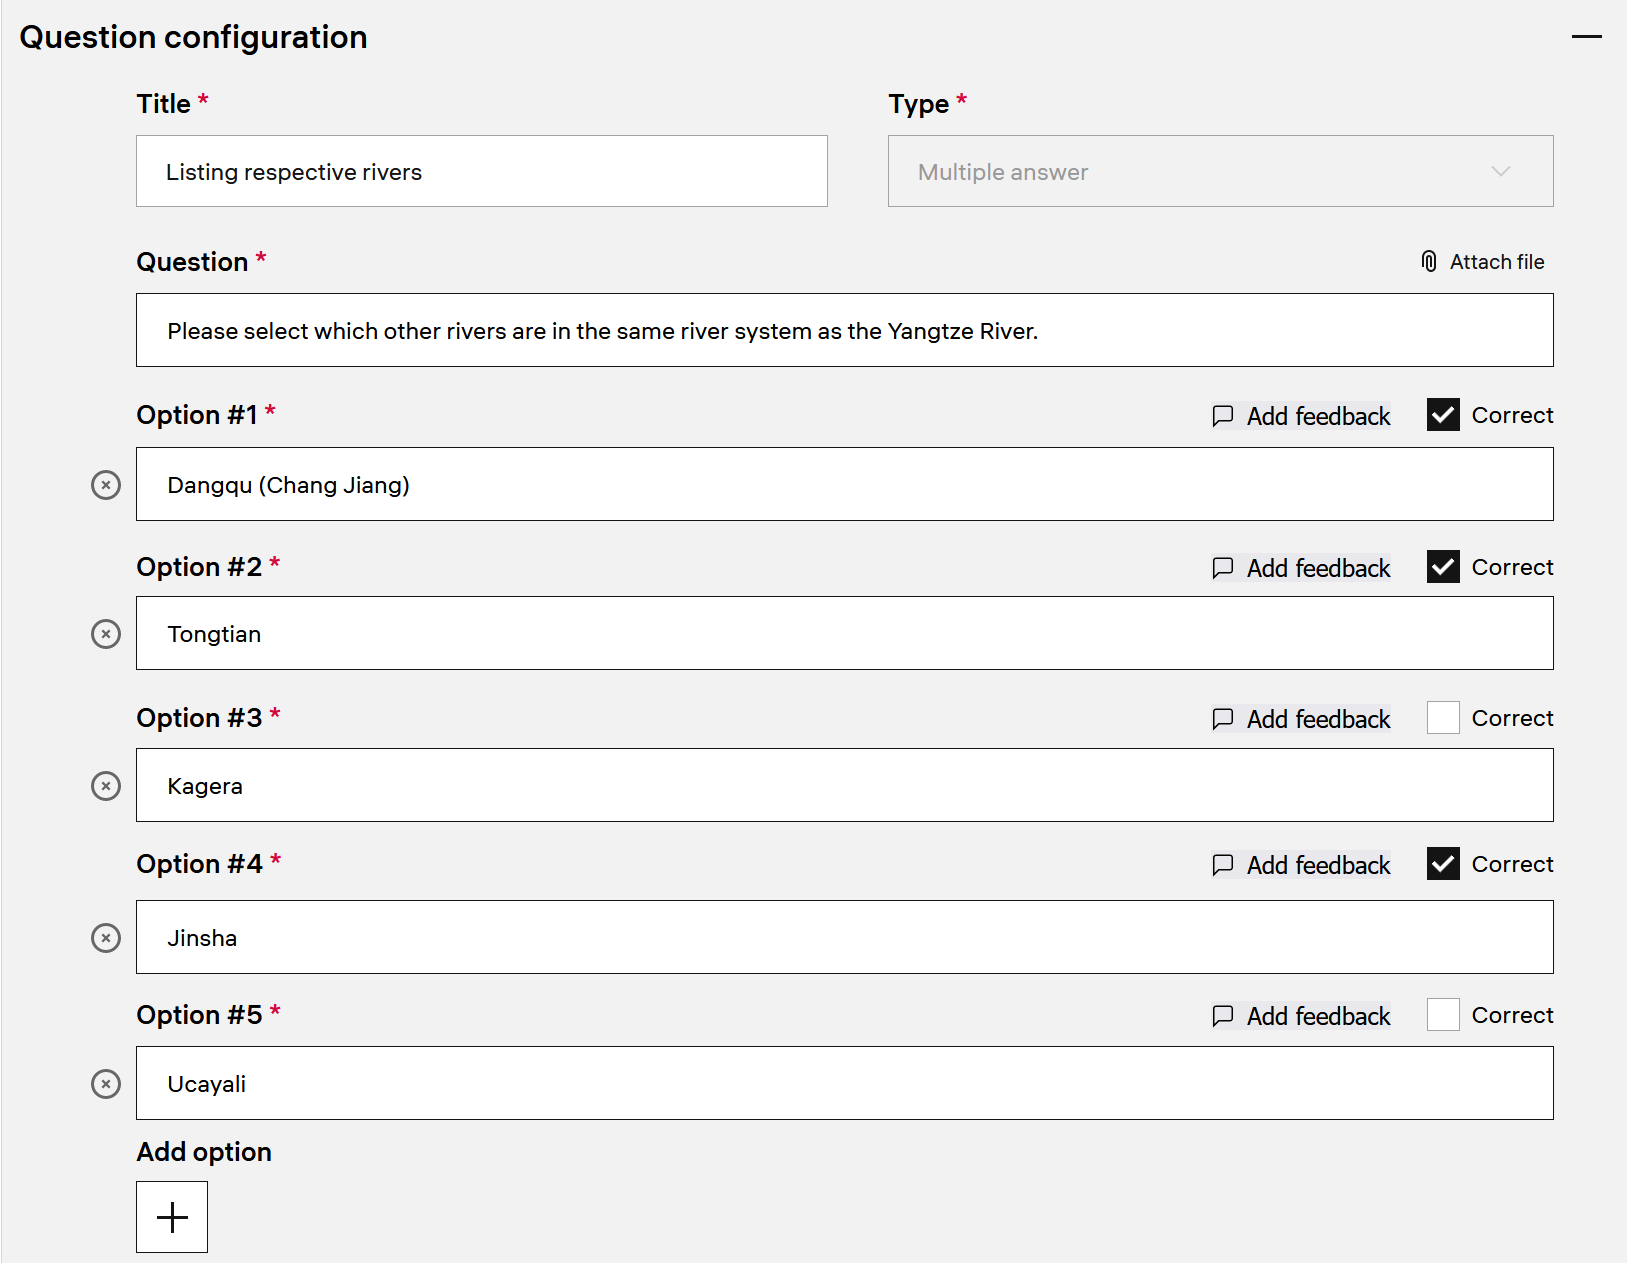Click Add feedback for Option #1

pos(1317,416)
